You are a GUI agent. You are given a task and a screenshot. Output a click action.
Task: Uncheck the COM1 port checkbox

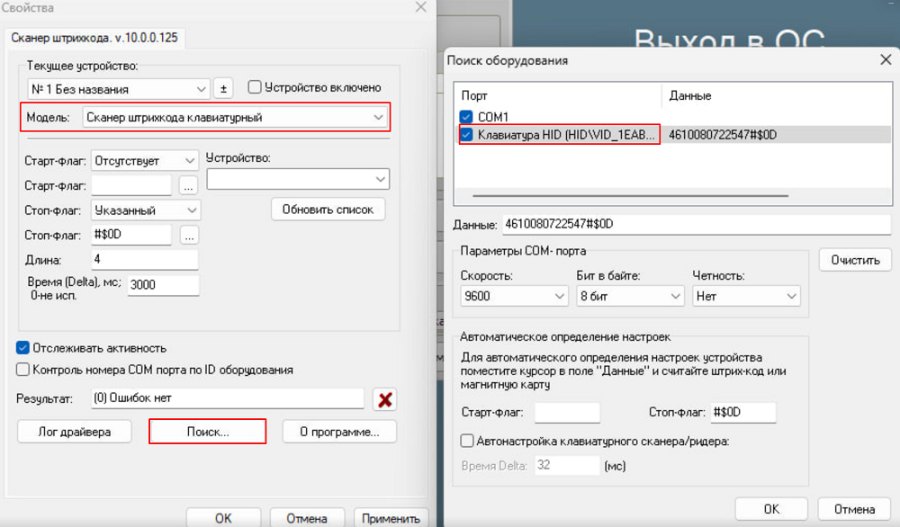pyautogui.click(x=466, y=117)
